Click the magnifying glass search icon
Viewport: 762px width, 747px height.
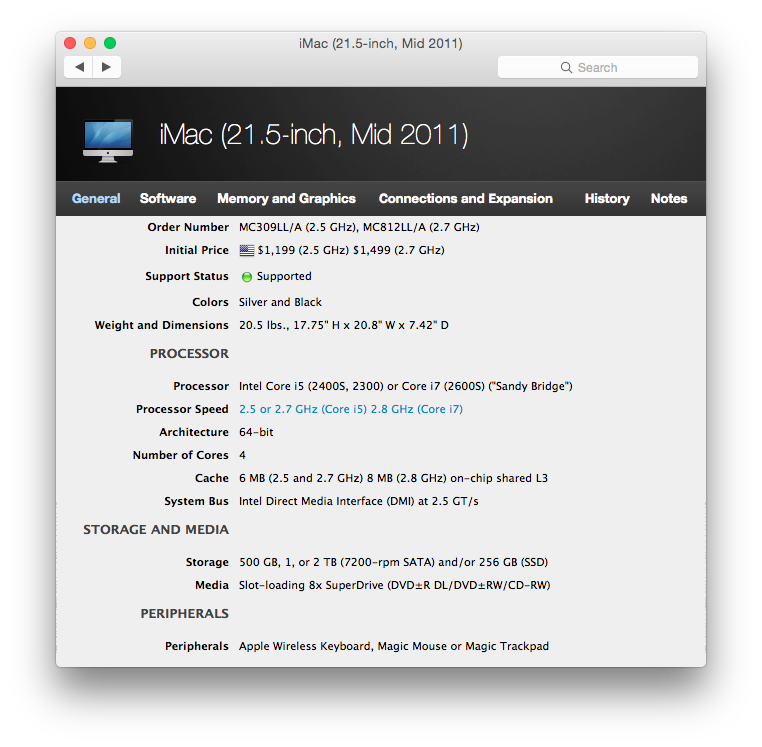[x=566, y=68]
